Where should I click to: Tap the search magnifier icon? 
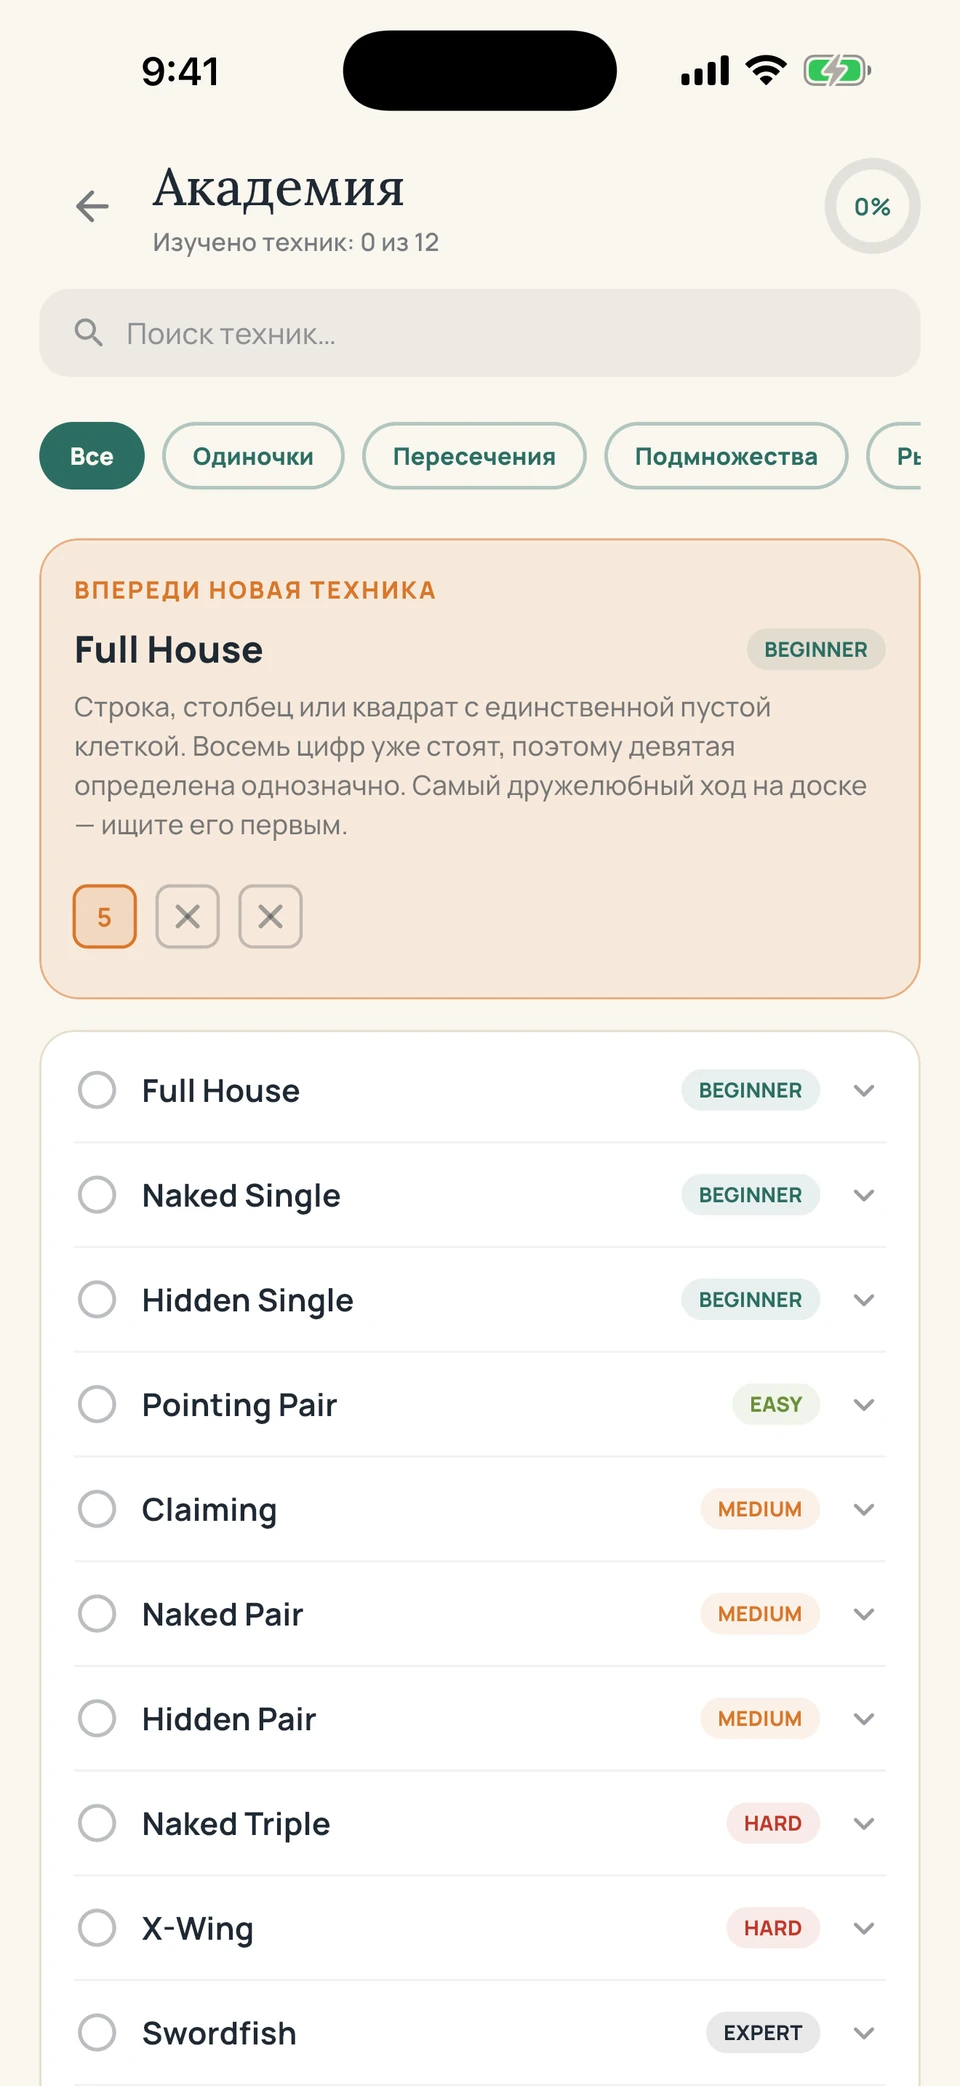point(89,333)
